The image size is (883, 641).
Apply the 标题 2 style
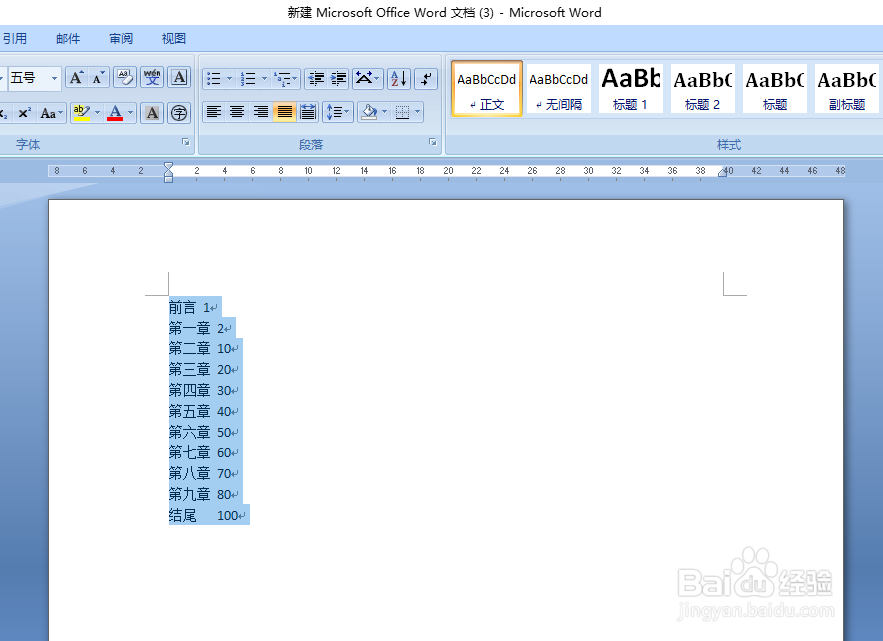click(x=703, y=88)
